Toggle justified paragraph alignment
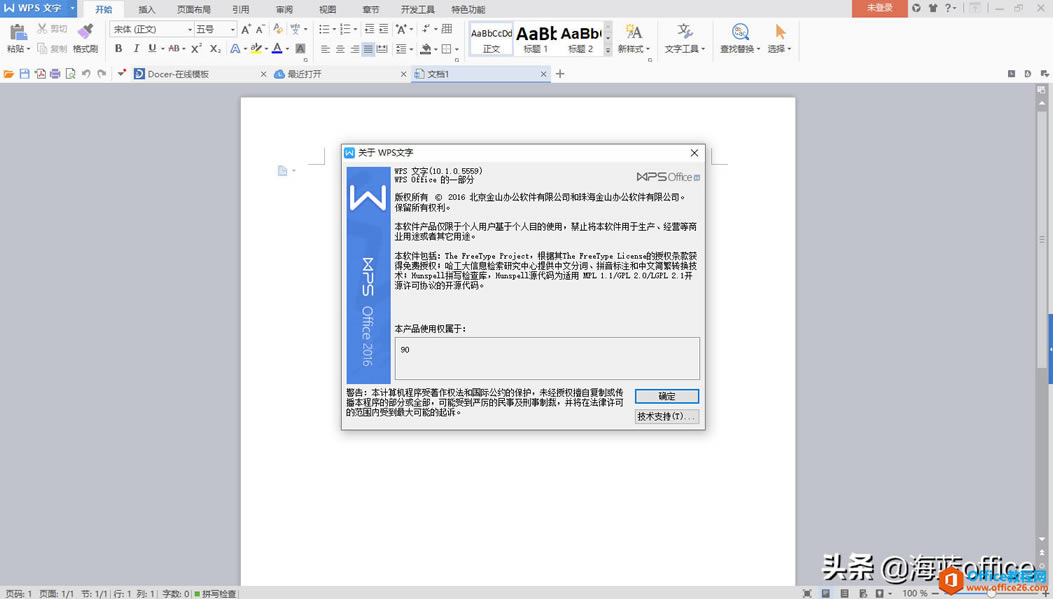This screenshot has width=1053, height=599. [x=368, y=48]
